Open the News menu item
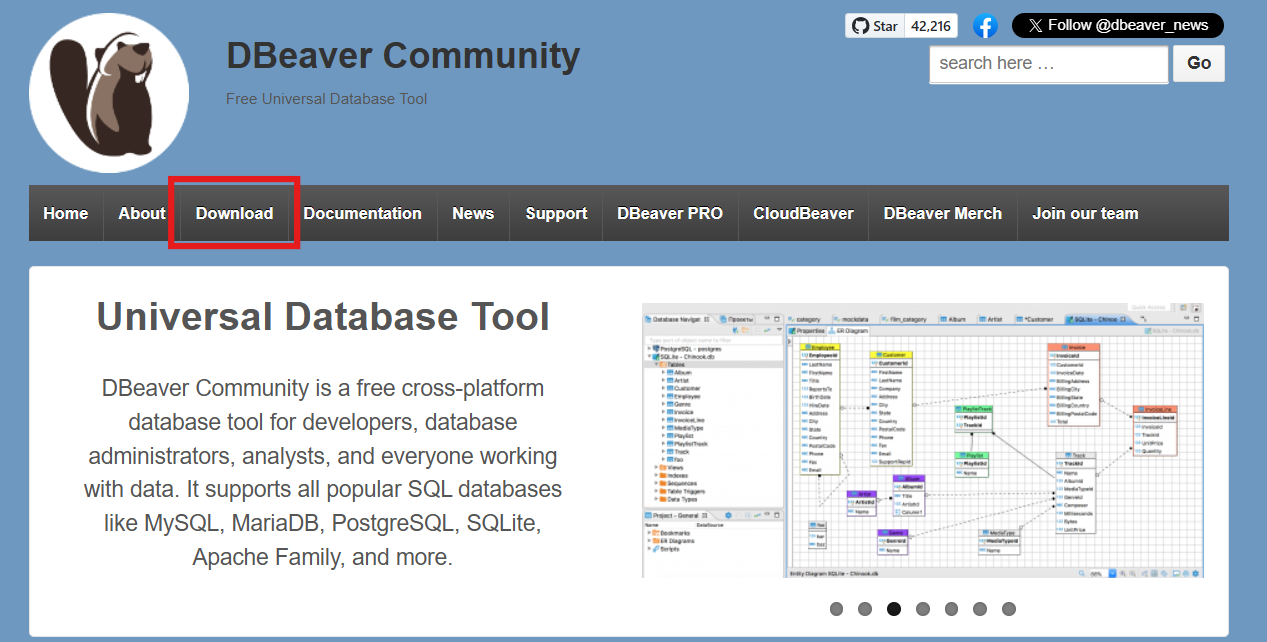Image resolution: width=1267 pixels, height=642 pixels. click(x=473, y=213)
